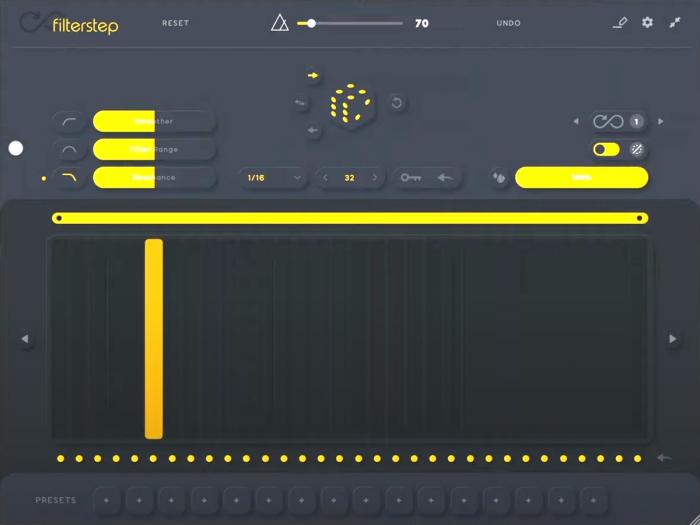This screenshot has width=700, height=525.
Task: Adjust the yellow 100% mix slider
Action: (x=581, y=178)
